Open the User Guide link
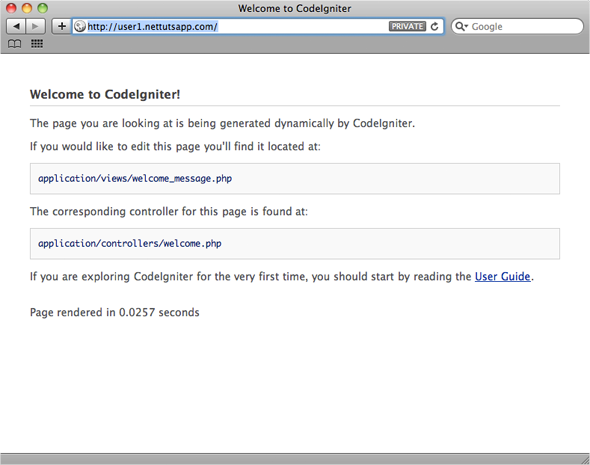 pyautogui.click(x=502, y=277)
